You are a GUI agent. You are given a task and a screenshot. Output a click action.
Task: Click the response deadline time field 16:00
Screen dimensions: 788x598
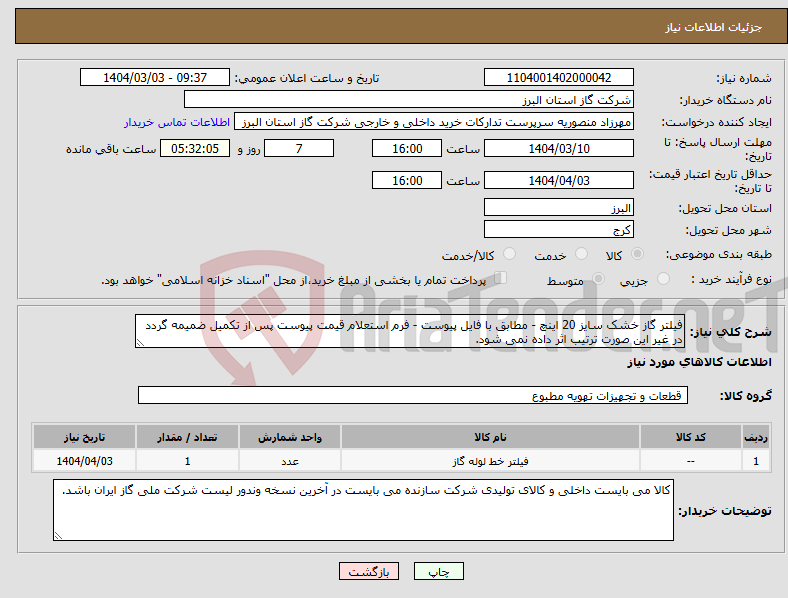(x=407, y=148)
